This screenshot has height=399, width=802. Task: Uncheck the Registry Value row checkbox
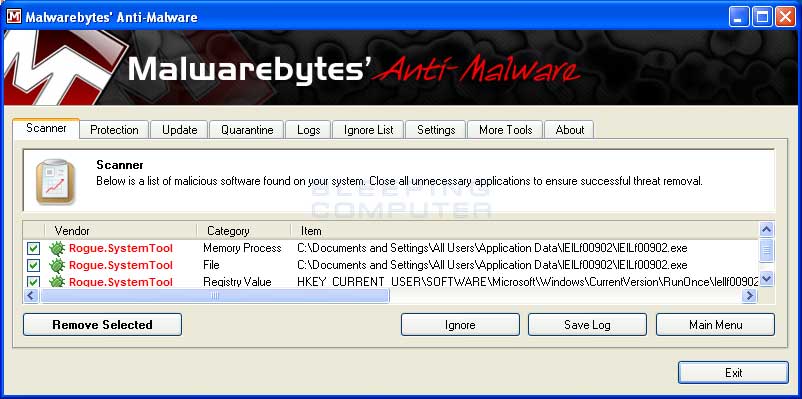(33, 282)
